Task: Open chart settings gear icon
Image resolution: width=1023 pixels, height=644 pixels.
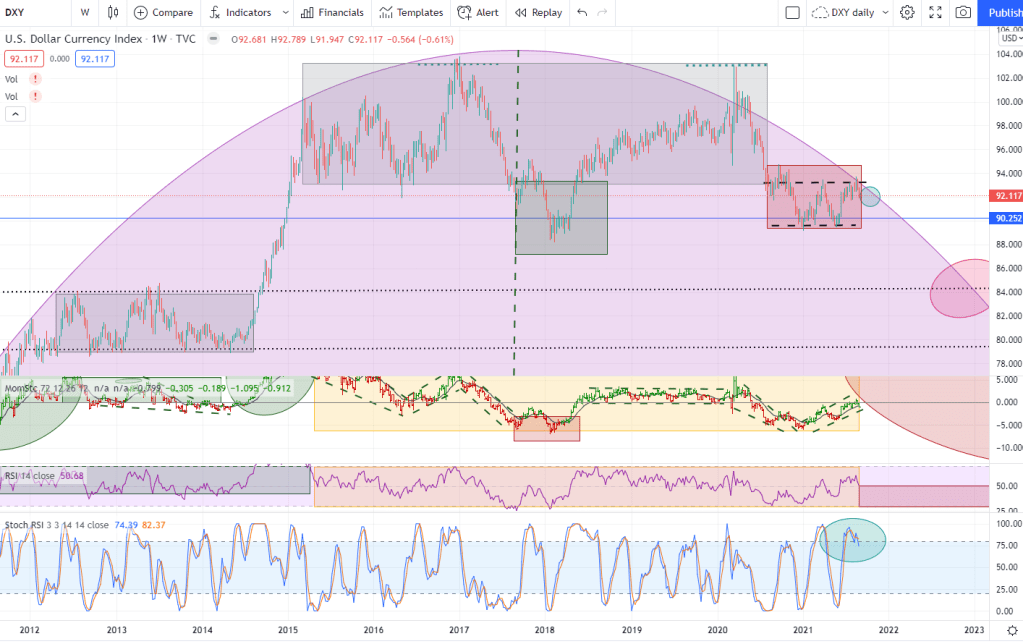Action: [907, 13]
